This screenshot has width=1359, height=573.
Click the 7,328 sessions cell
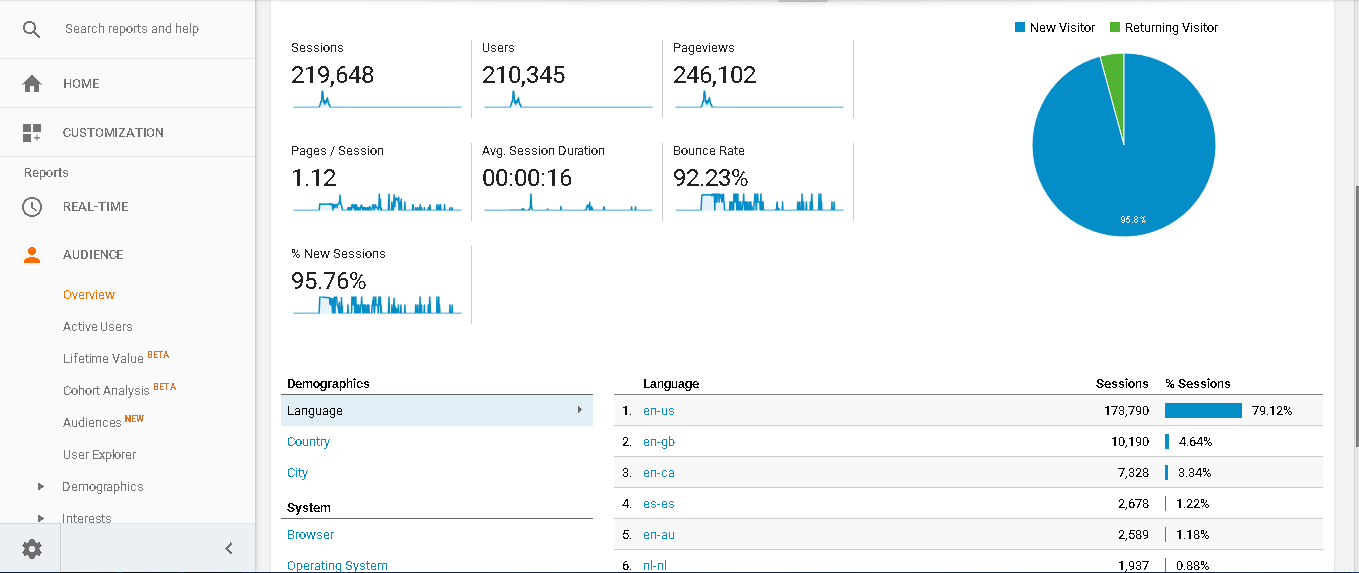coord(1133,473)
